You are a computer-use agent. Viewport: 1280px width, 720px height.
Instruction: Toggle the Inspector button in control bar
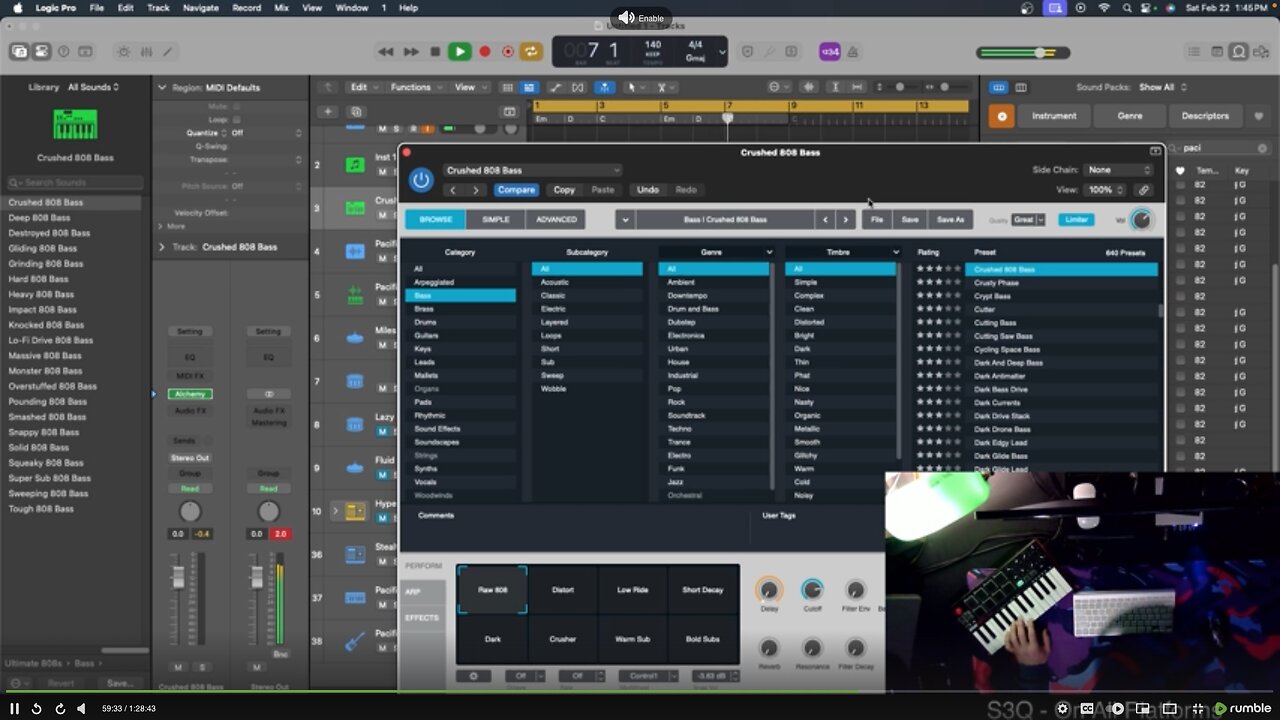click(x=41, y=51)
